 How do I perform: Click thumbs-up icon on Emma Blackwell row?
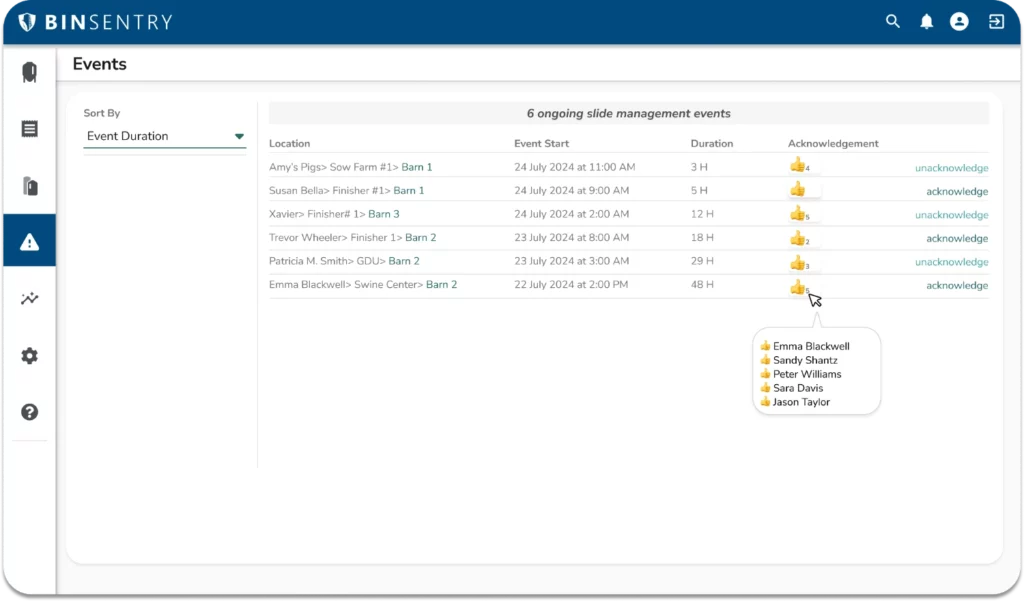point(797,287)
